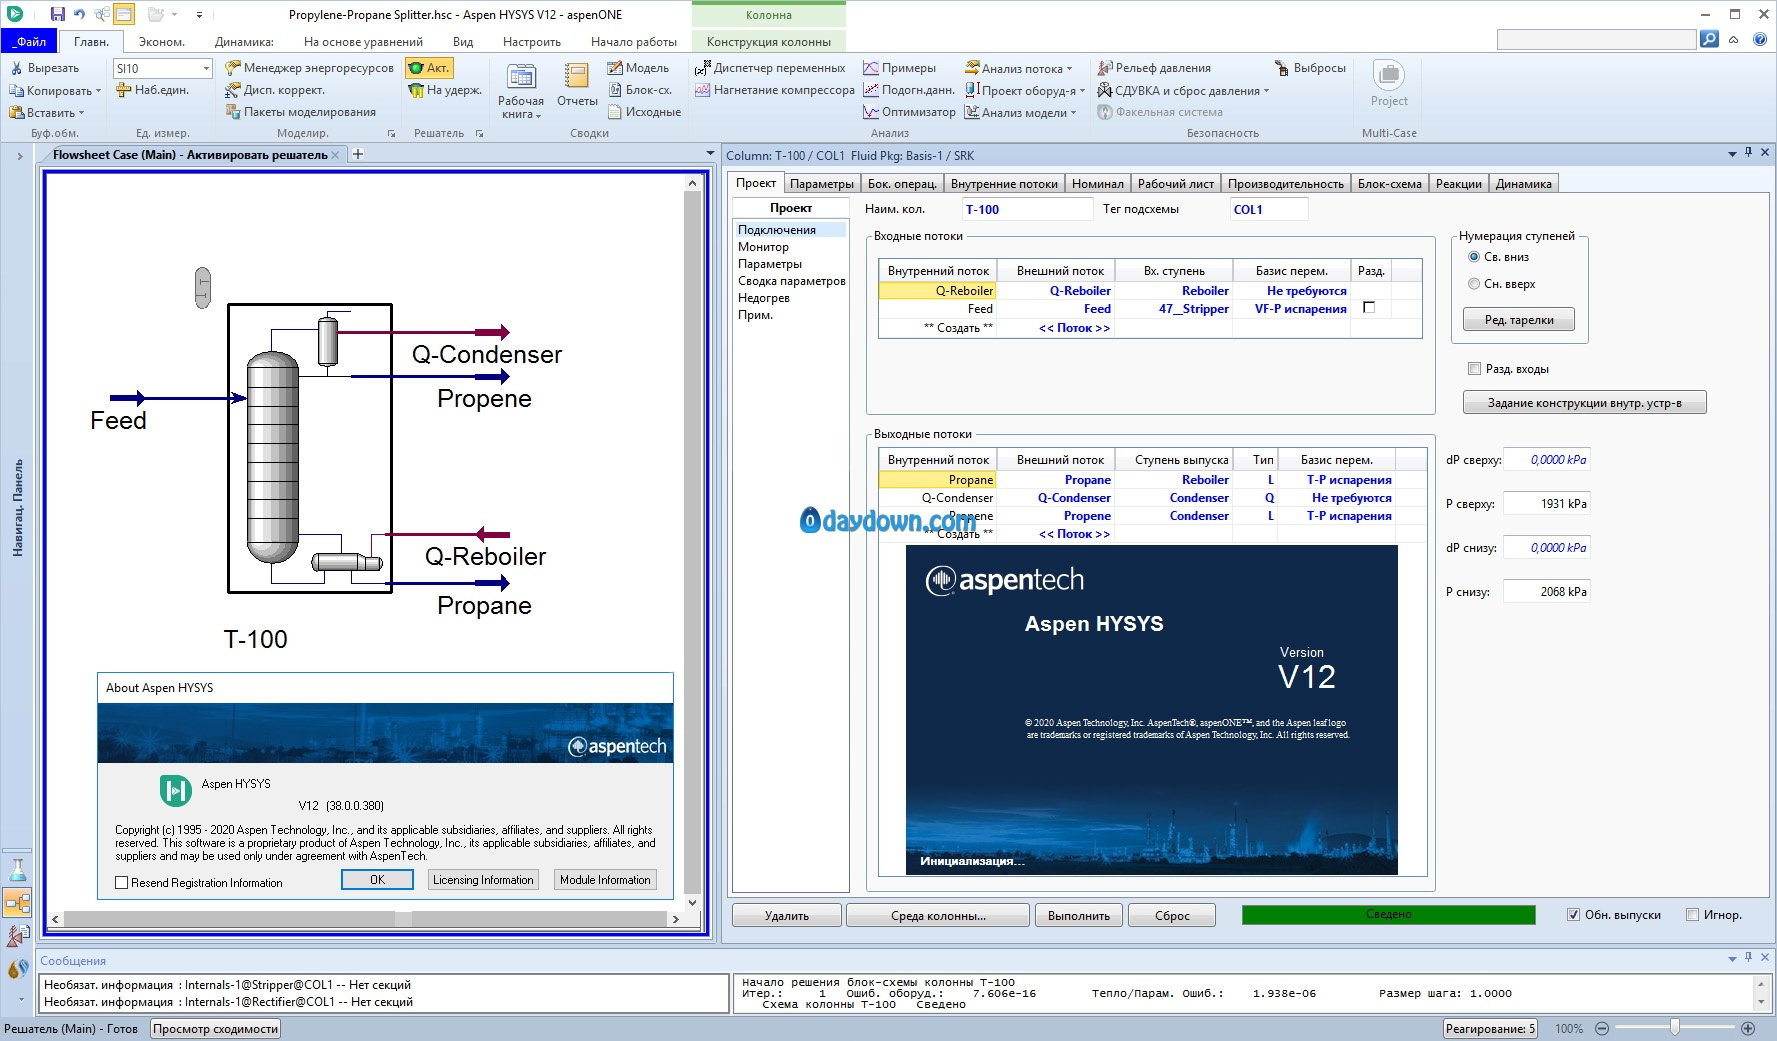This screenshot has height=1041, width=1777.
Task: Click the Выполнить button
Action: click(x=1078, y=915)
